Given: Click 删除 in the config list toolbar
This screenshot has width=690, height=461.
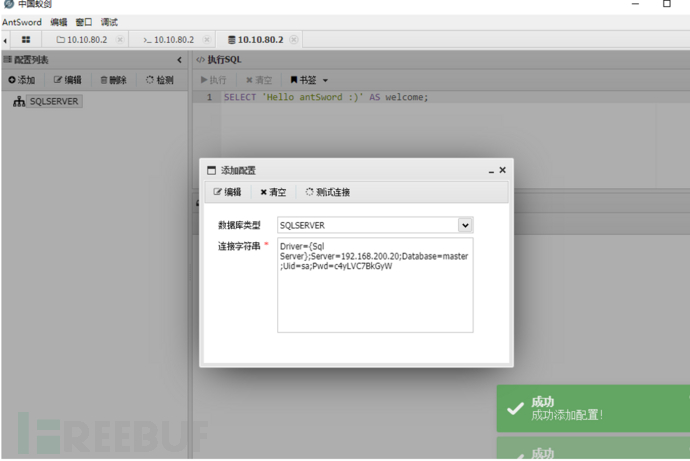Looking at the screenshot, I should pos(113,80).
